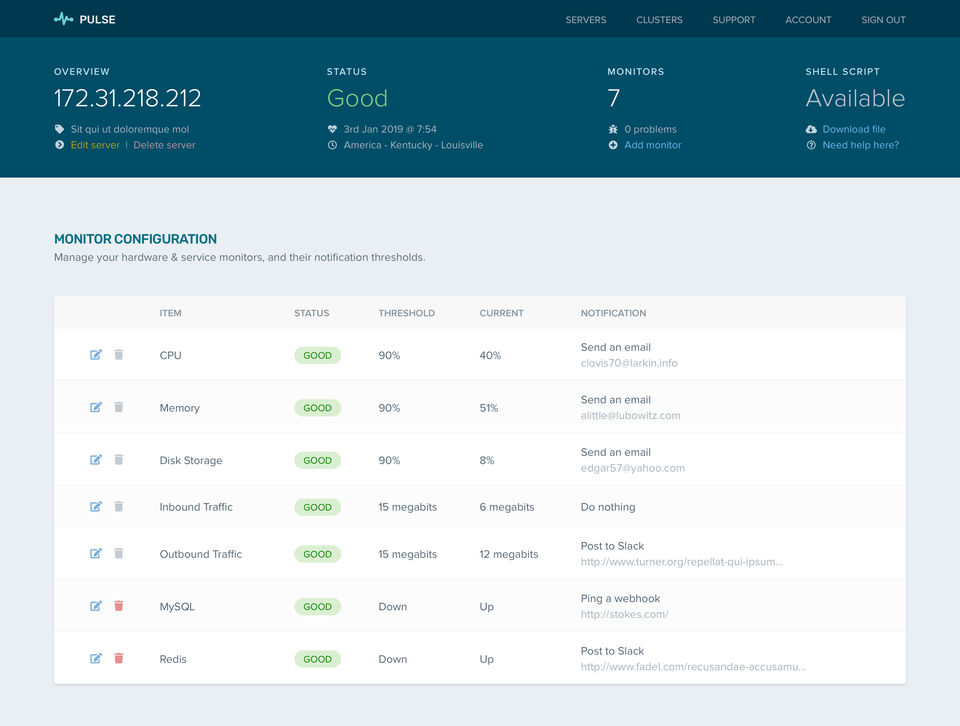
Task: Click the ITEM column header
Action: (170, 313)
